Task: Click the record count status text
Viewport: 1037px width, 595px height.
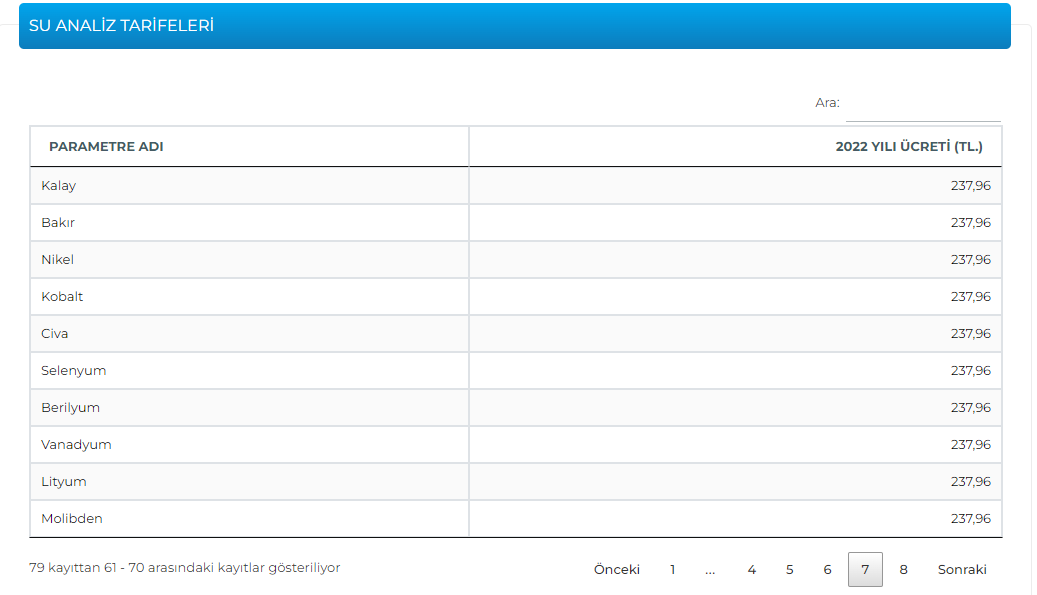Action: point(185,568)
